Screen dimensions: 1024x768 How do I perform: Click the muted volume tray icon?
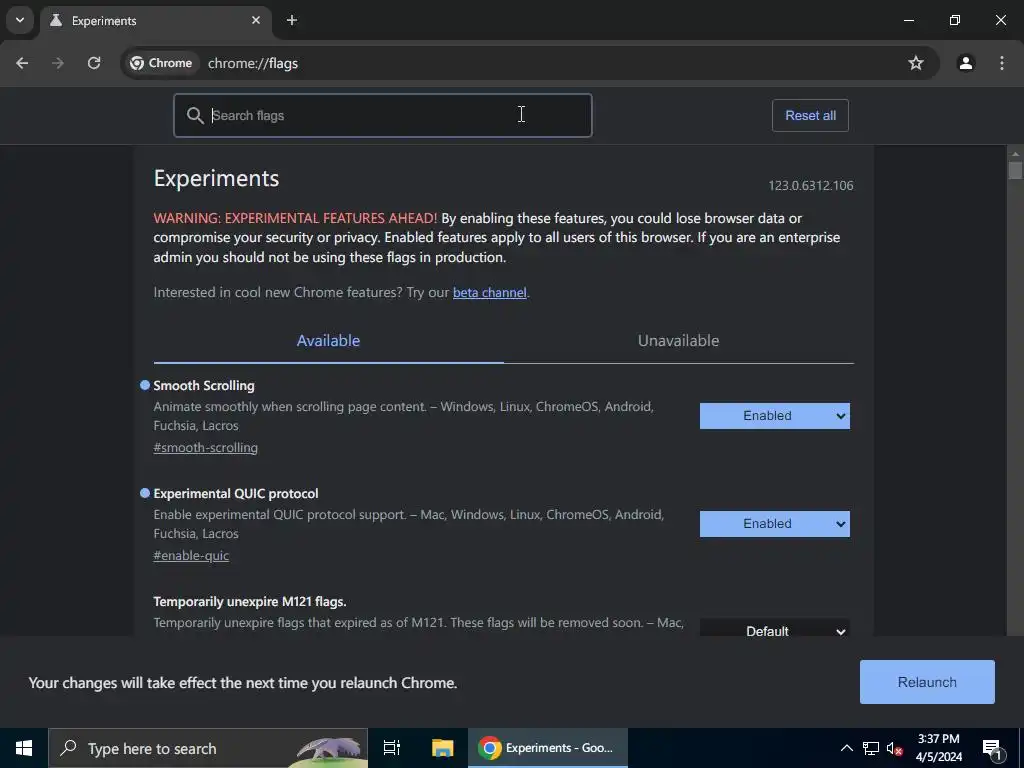click(x=894, y=748)
